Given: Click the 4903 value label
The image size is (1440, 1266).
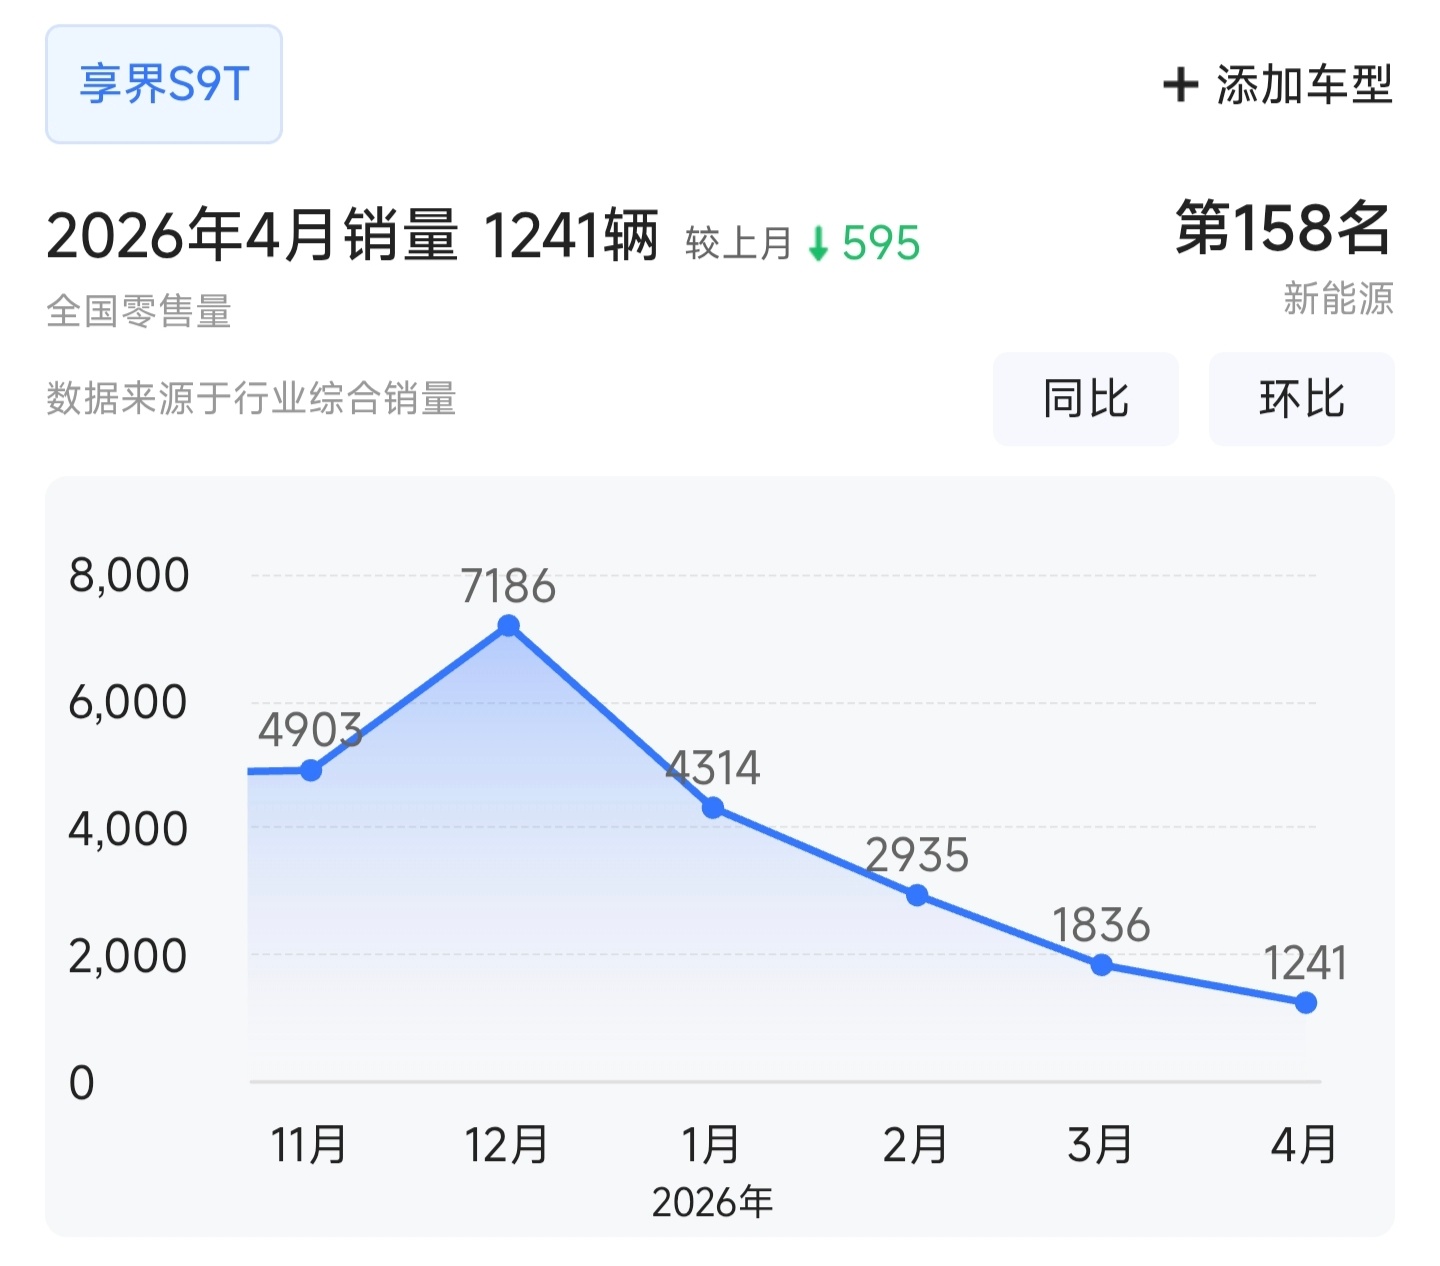Looking at the screenshot, I should [310, 730].
